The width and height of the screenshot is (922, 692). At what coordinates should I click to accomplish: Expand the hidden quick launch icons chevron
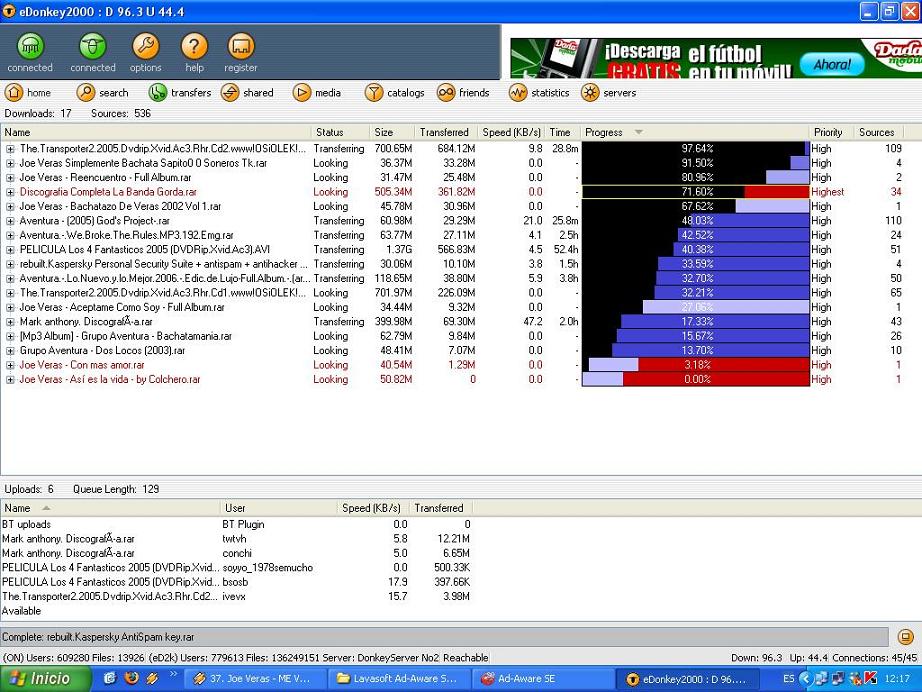pos(173,674)
